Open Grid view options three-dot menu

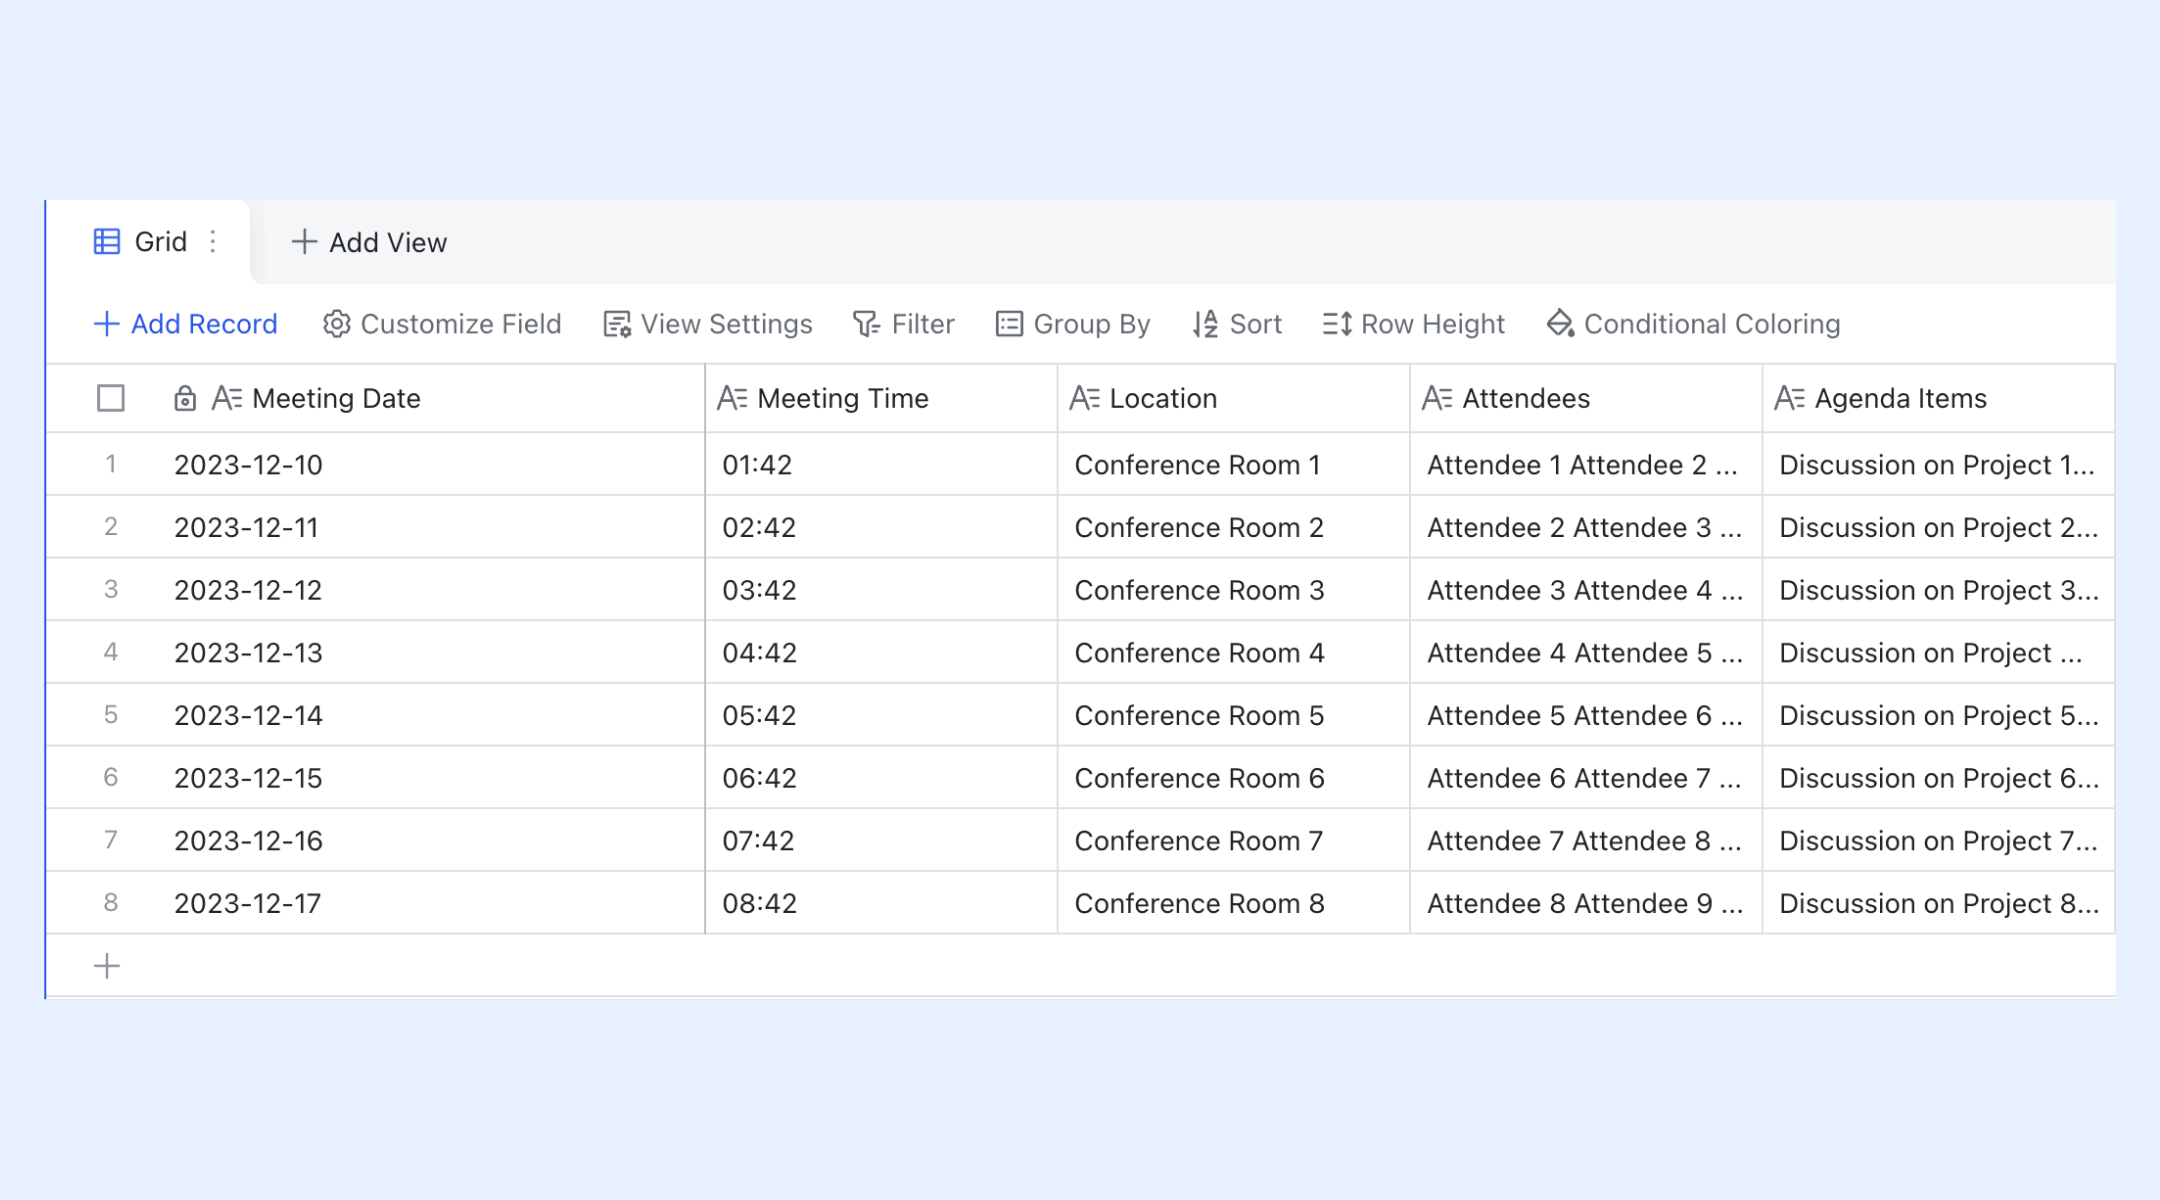pyautogui.click(x=213, y=242)
